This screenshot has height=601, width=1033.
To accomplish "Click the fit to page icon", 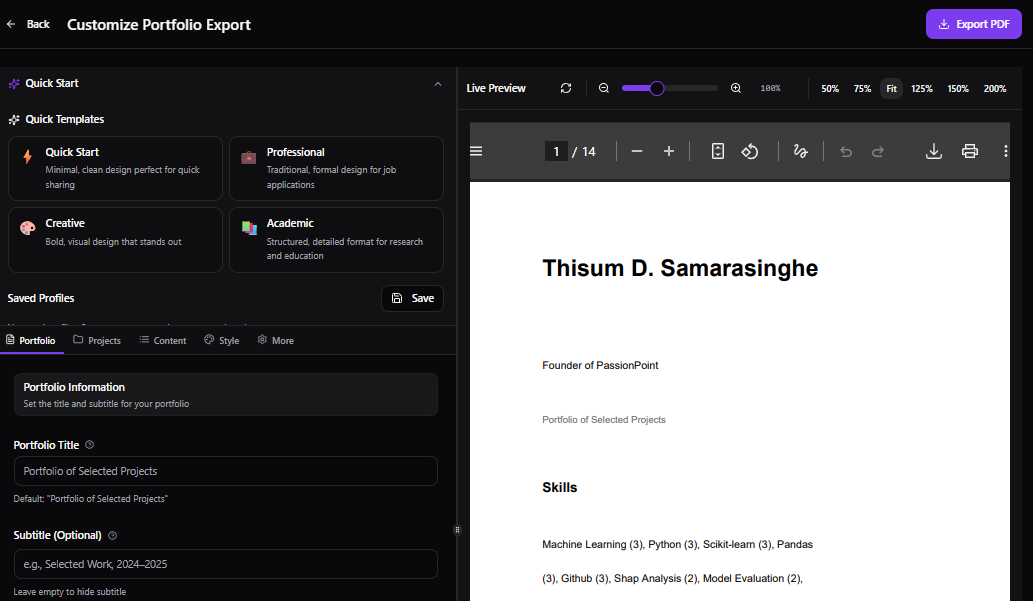I will coord(717,152).
